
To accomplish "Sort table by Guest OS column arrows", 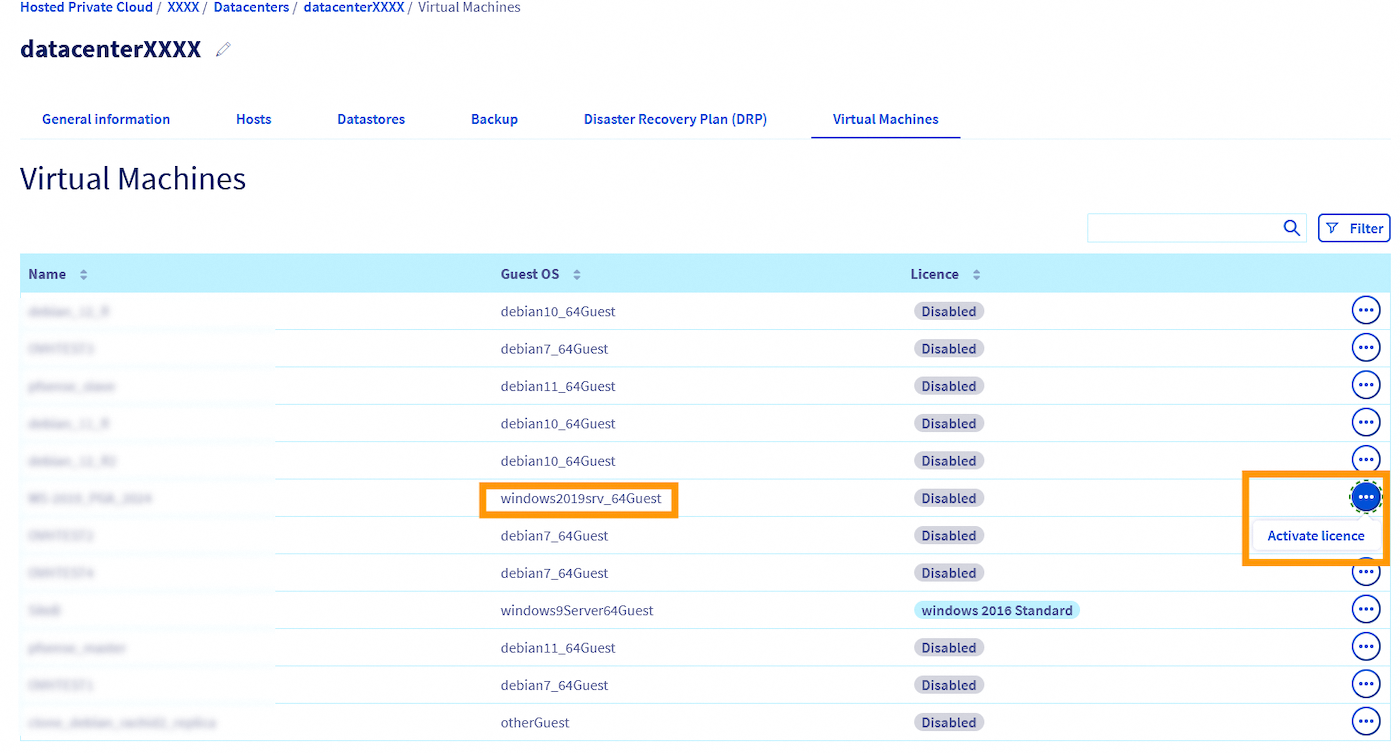I will (x=577, y=274).
